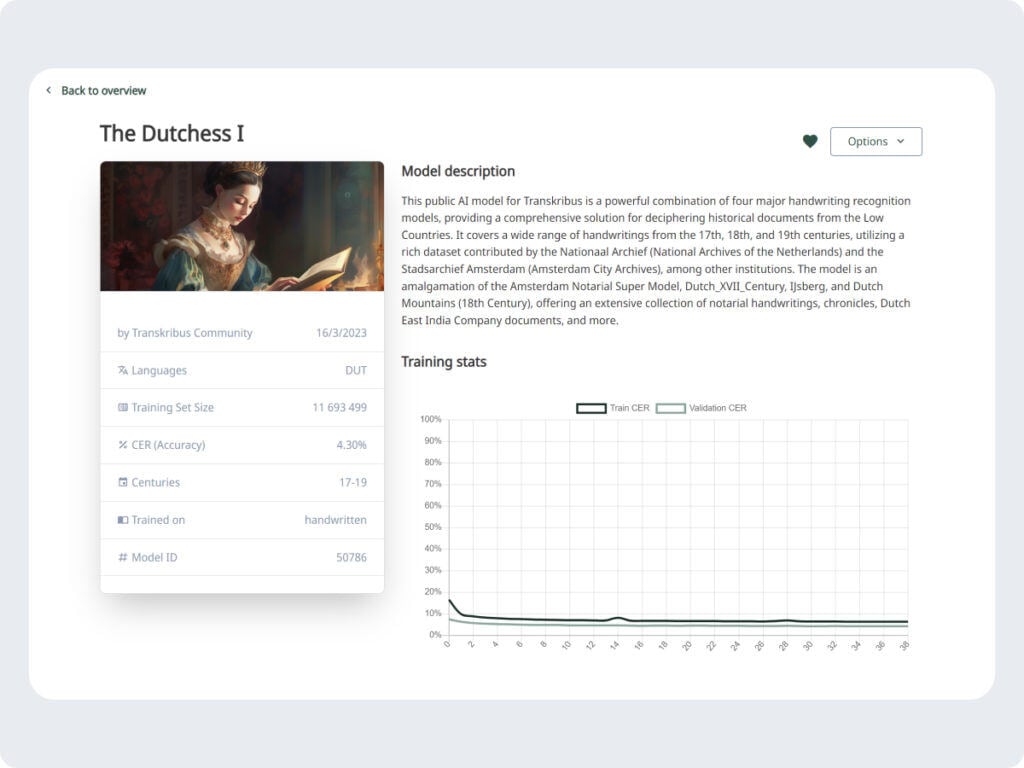Click the Train CER legend color box
Screen dimensions: 1024x768
pos(591,408)
